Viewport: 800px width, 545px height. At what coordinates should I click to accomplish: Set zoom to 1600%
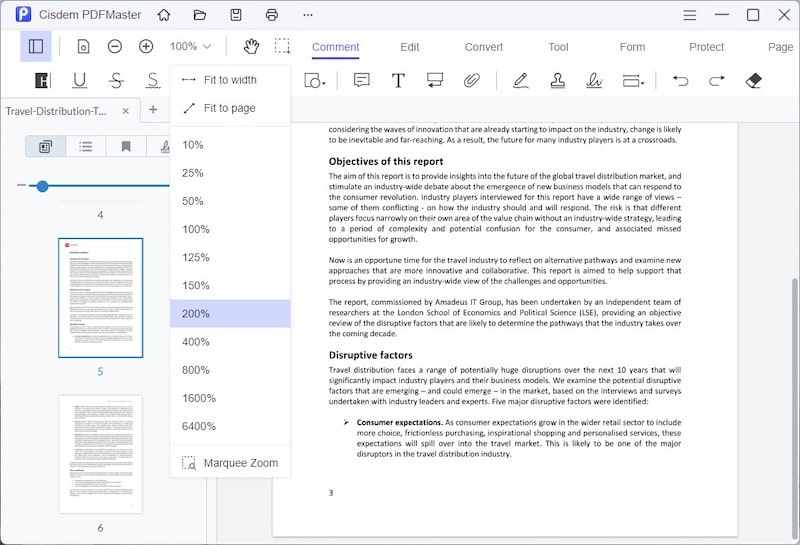point(230,398)
